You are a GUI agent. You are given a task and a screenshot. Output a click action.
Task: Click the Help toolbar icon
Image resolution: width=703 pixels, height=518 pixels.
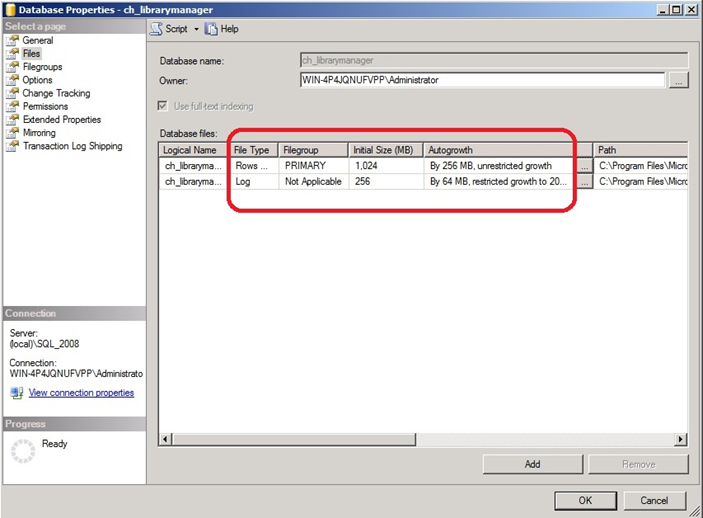point(211,29)
